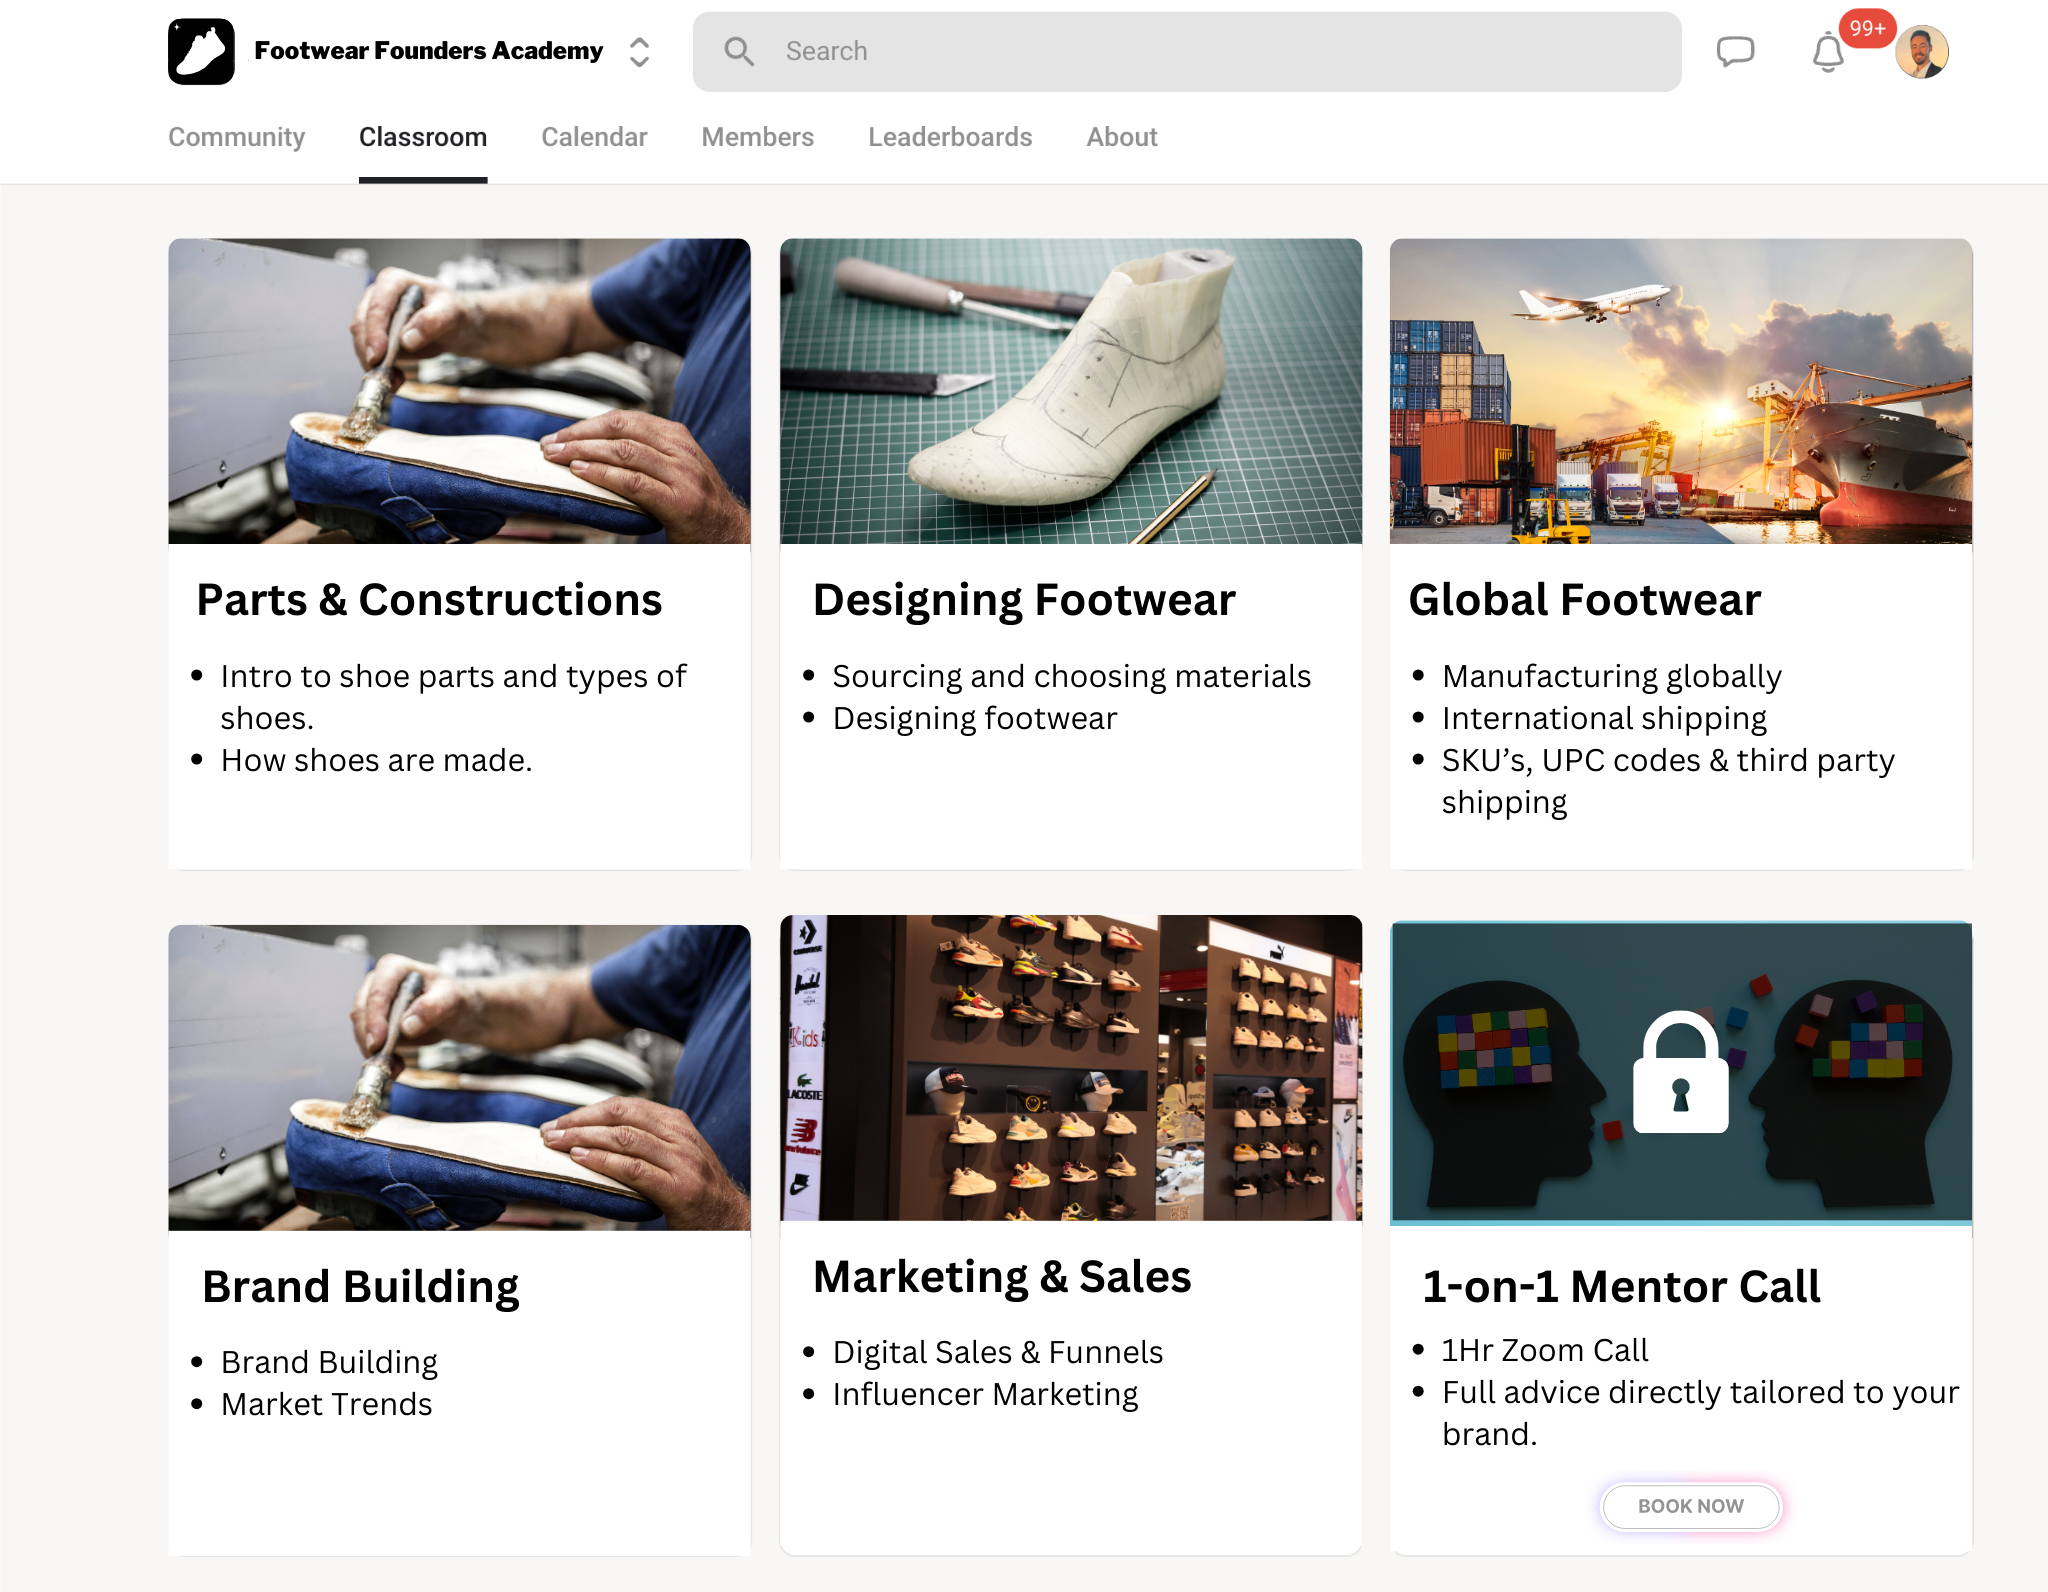
Task: Click the BOOK NOW button
Action: point(1690,1506)
